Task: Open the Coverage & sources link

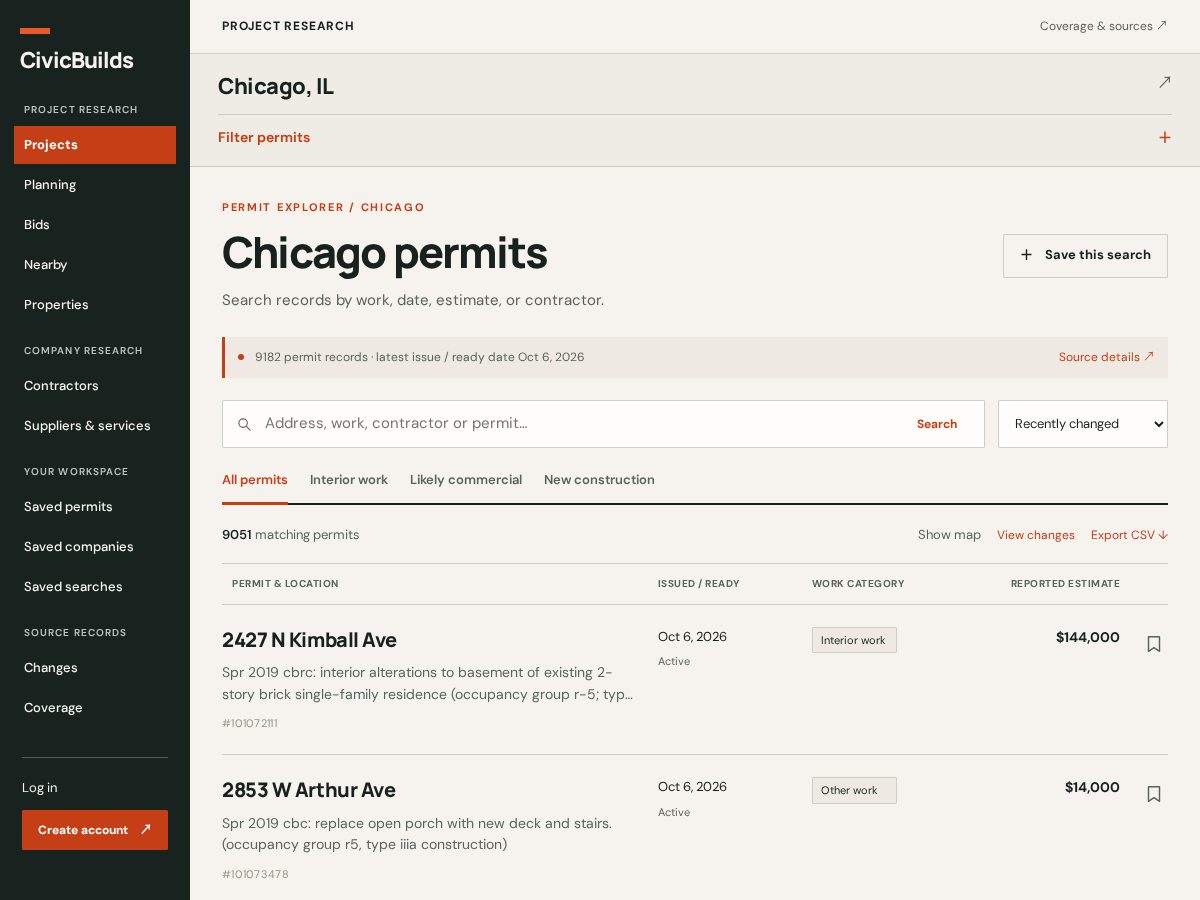Action: coord(1103,26)
